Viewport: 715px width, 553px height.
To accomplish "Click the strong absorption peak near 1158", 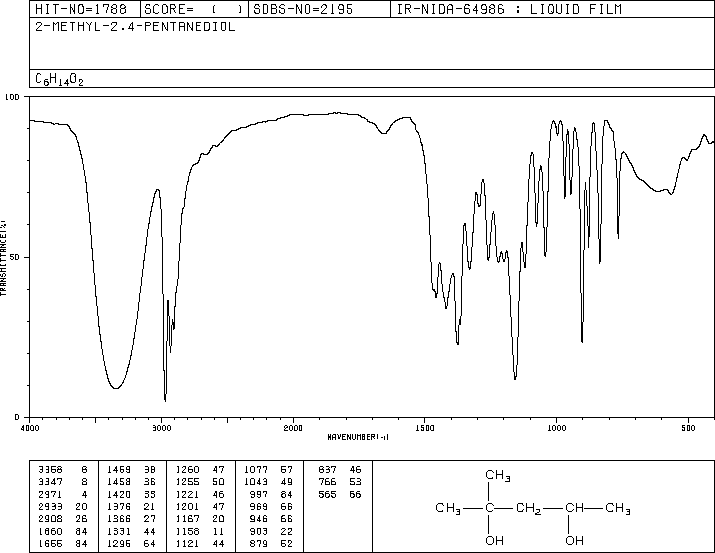I will [x=515, y=378].
